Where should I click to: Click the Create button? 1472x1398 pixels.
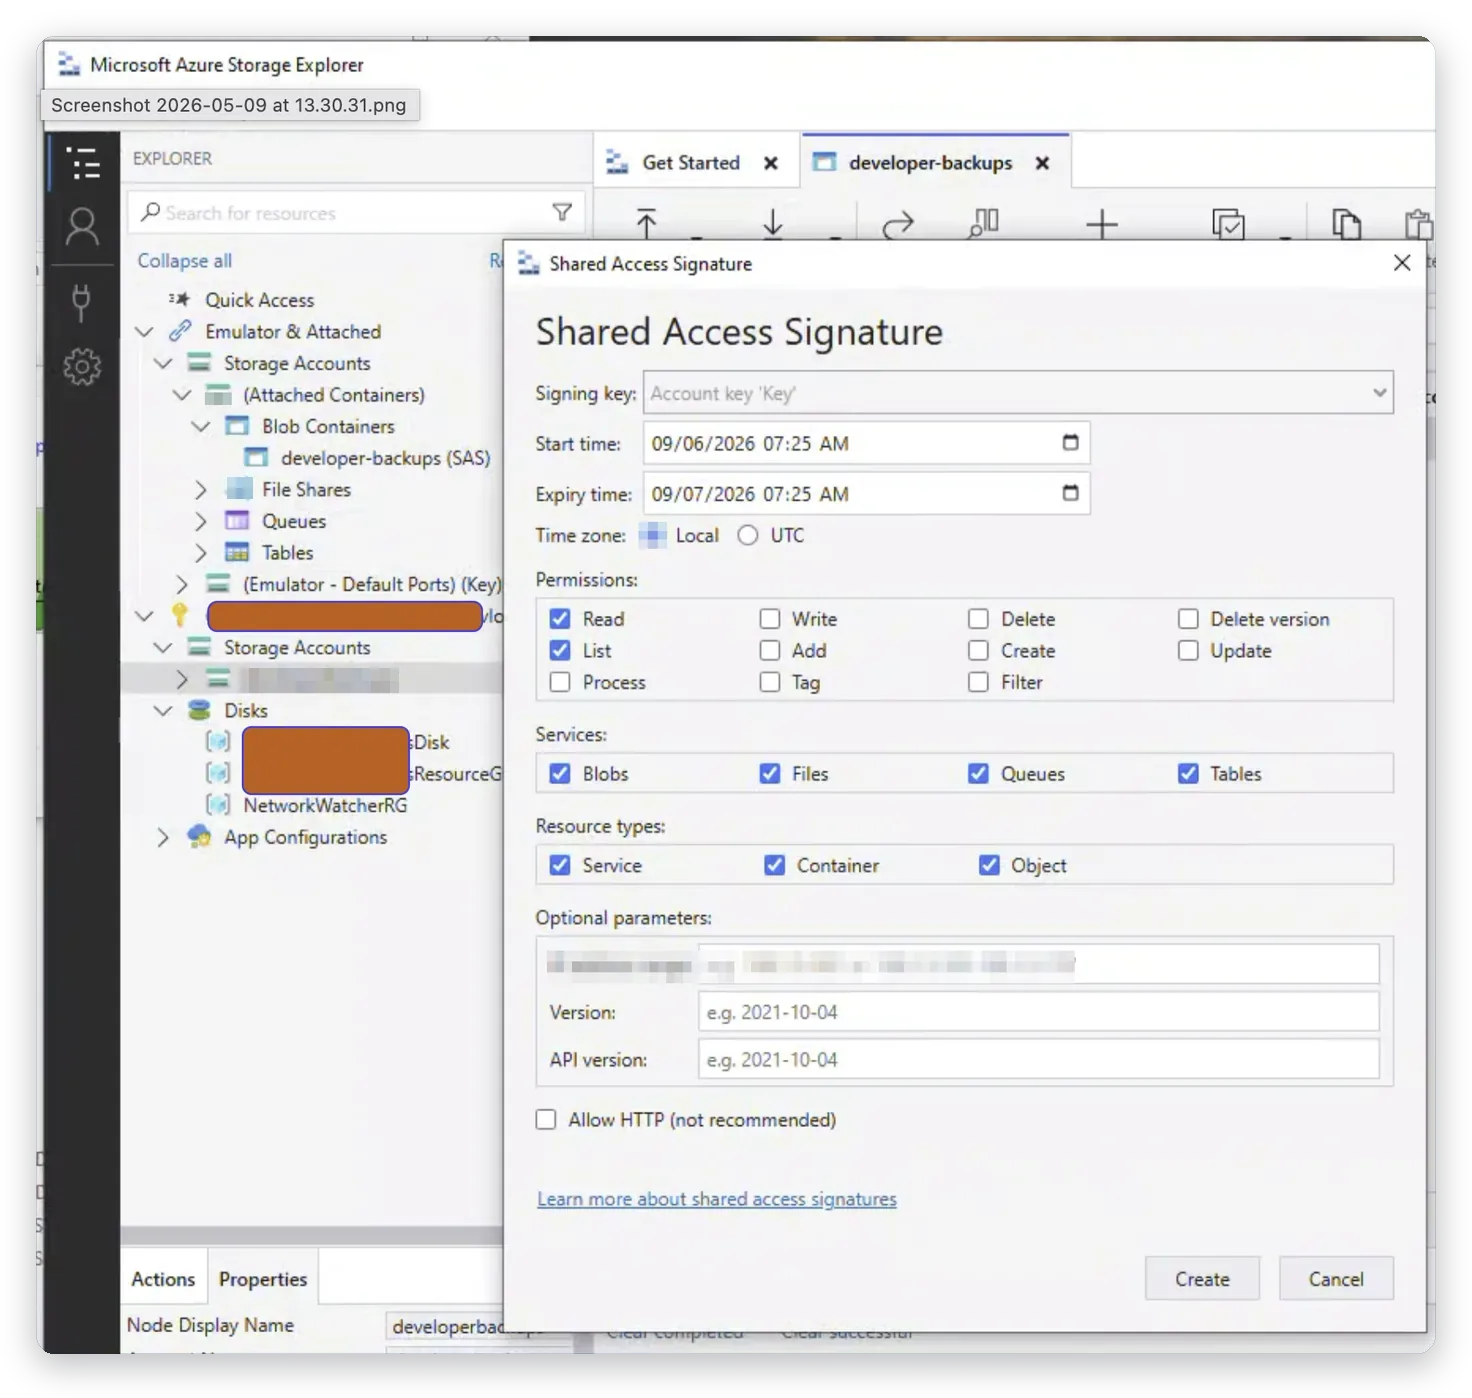(x=1202, y=1278)
